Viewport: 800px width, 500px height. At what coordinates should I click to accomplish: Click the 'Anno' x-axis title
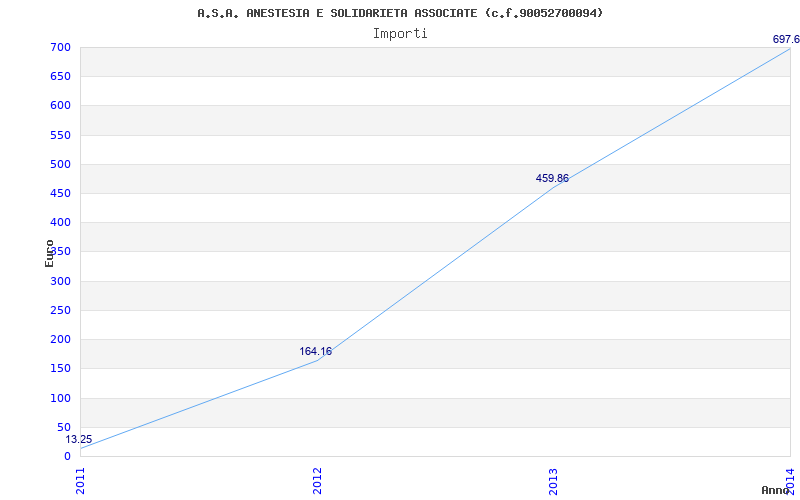click(775, 490)
